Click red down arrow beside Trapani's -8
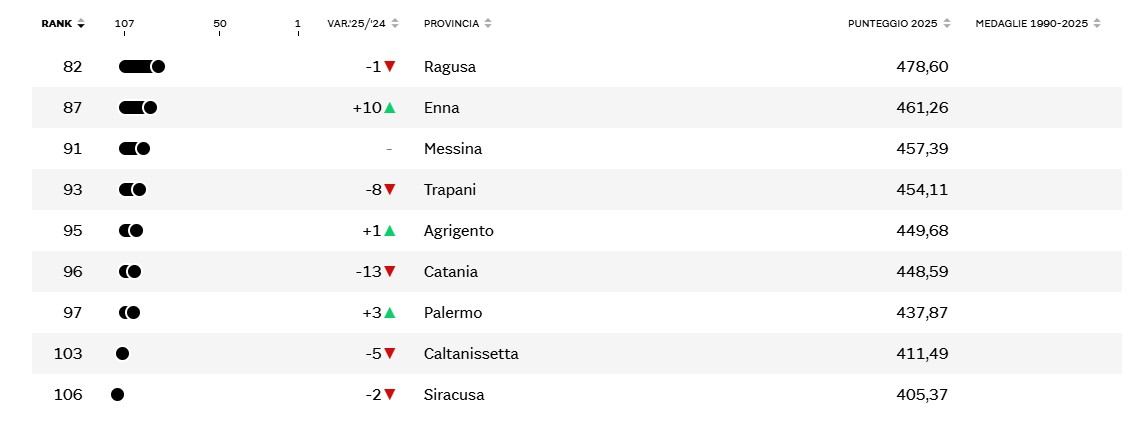Viewport: 1134px width, 428px height. [390, 190]
